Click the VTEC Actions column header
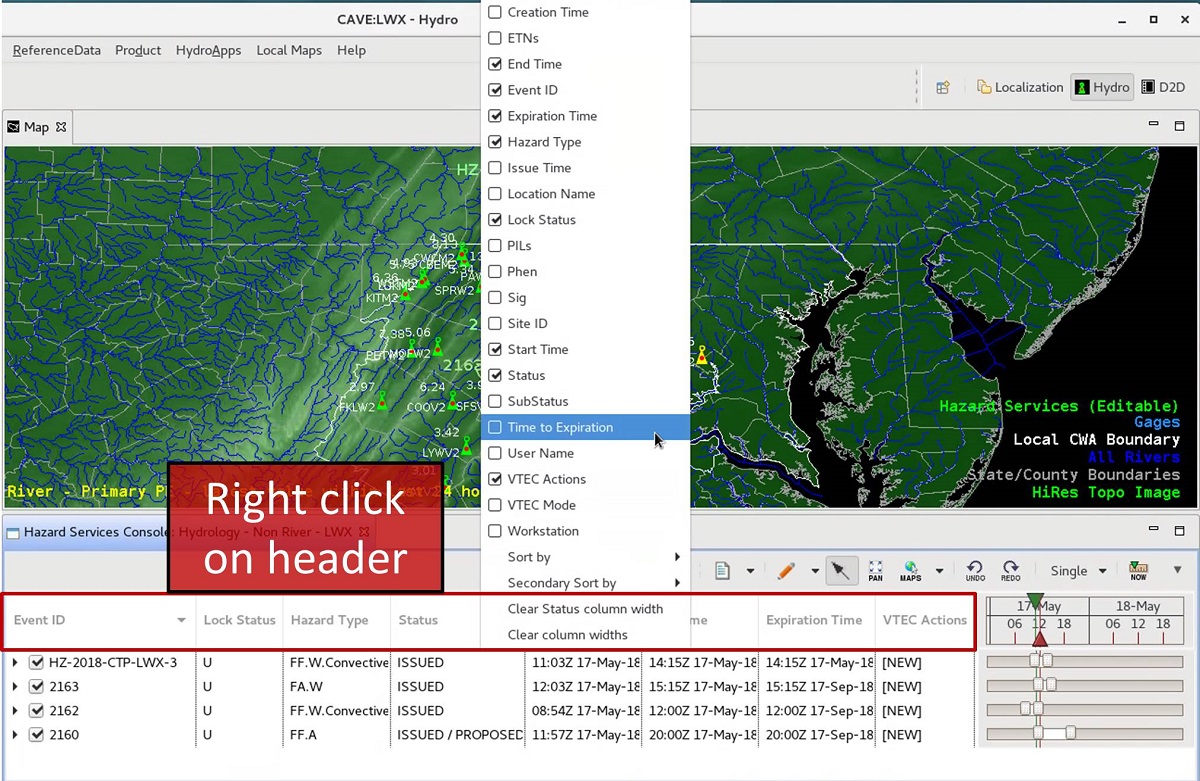 coord(924,620)
